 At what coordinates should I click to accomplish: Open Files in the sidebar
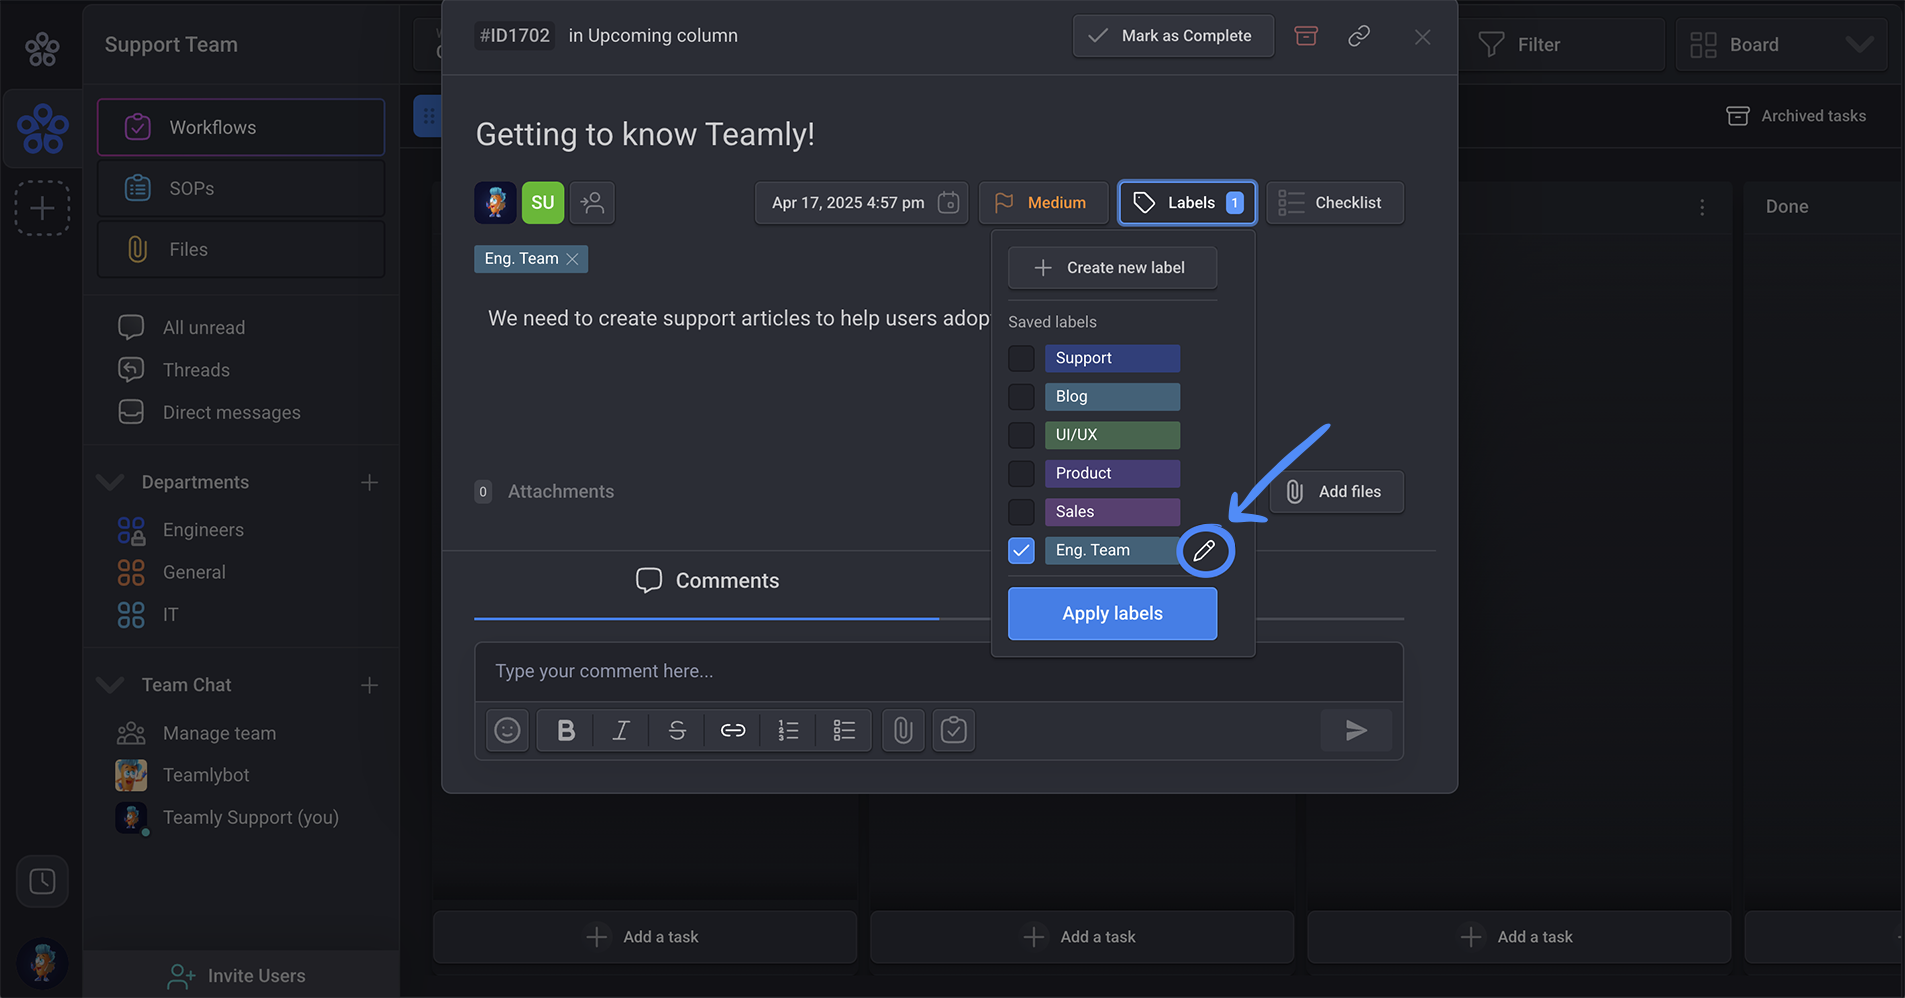[241, 249]
